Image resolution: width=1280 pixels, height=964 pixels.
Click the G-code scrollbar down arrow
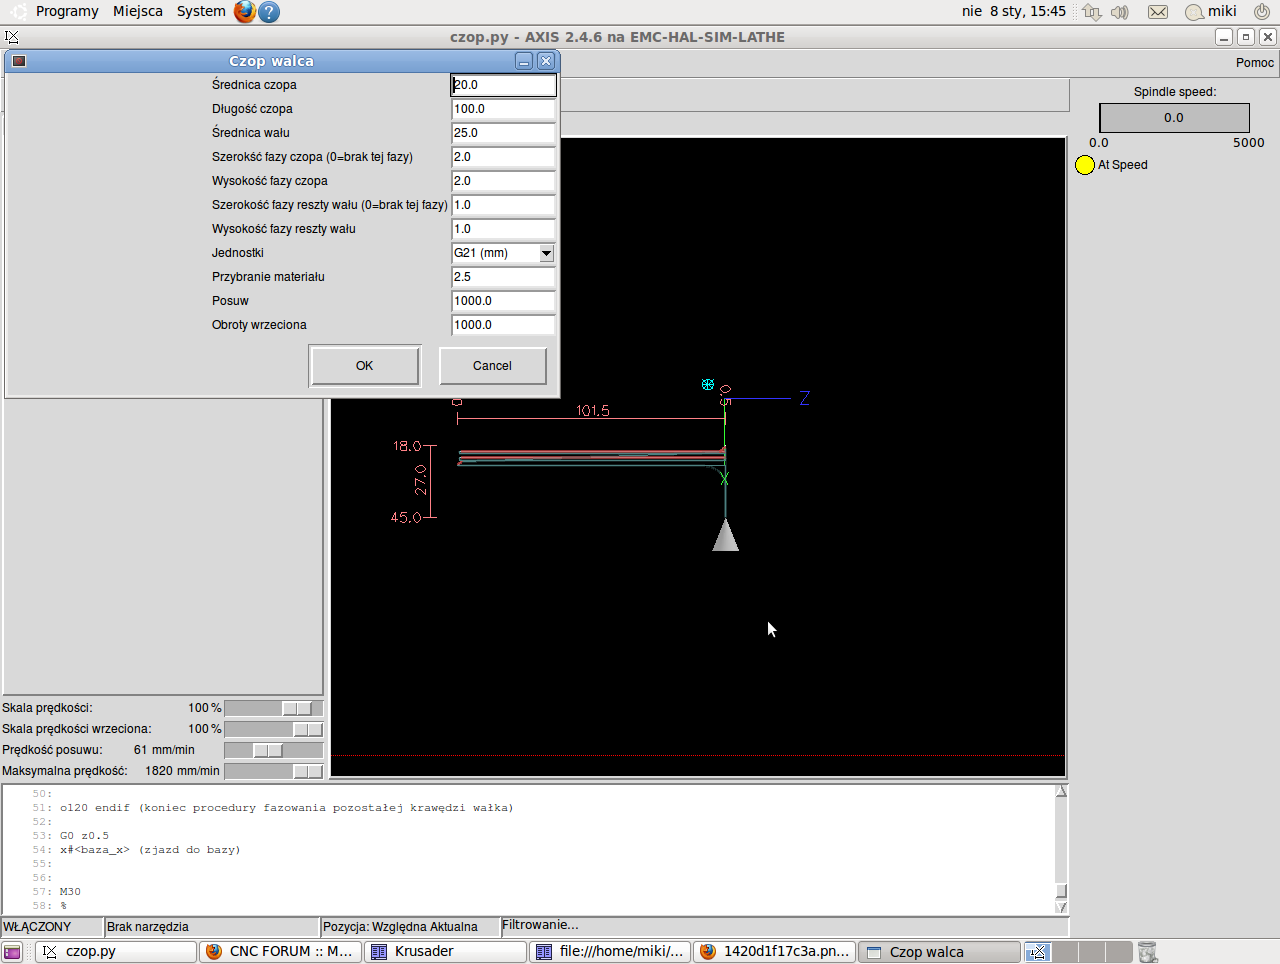(x=1061, y=907)
